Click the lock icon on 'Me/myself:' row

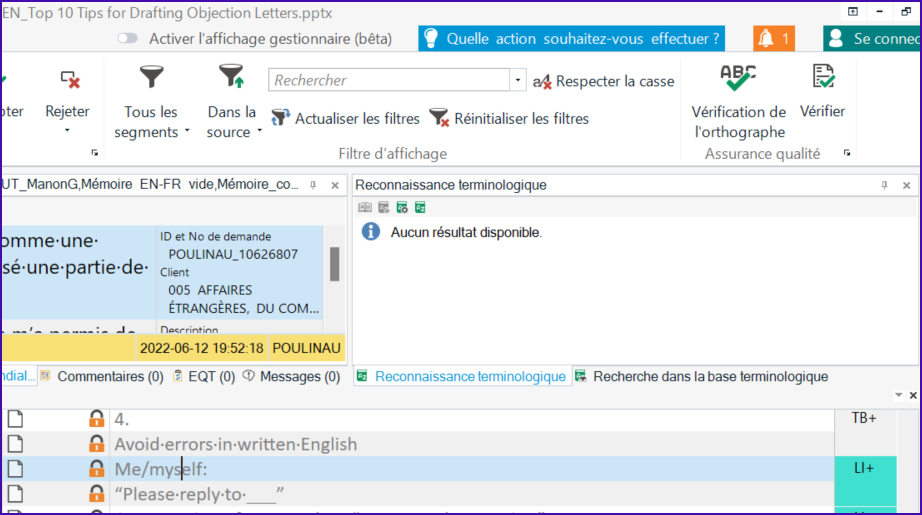96,469
